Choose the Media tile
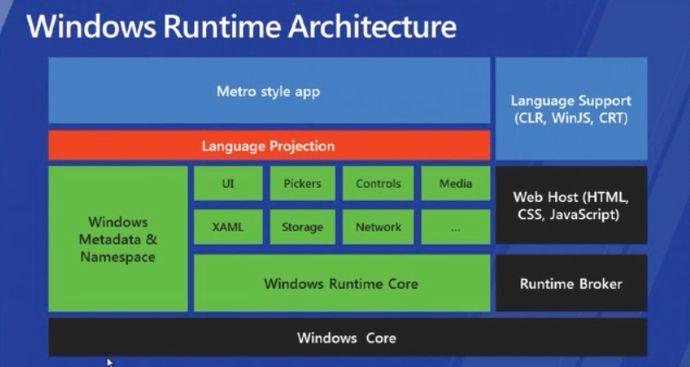690x367 pixels. (455, 184)
